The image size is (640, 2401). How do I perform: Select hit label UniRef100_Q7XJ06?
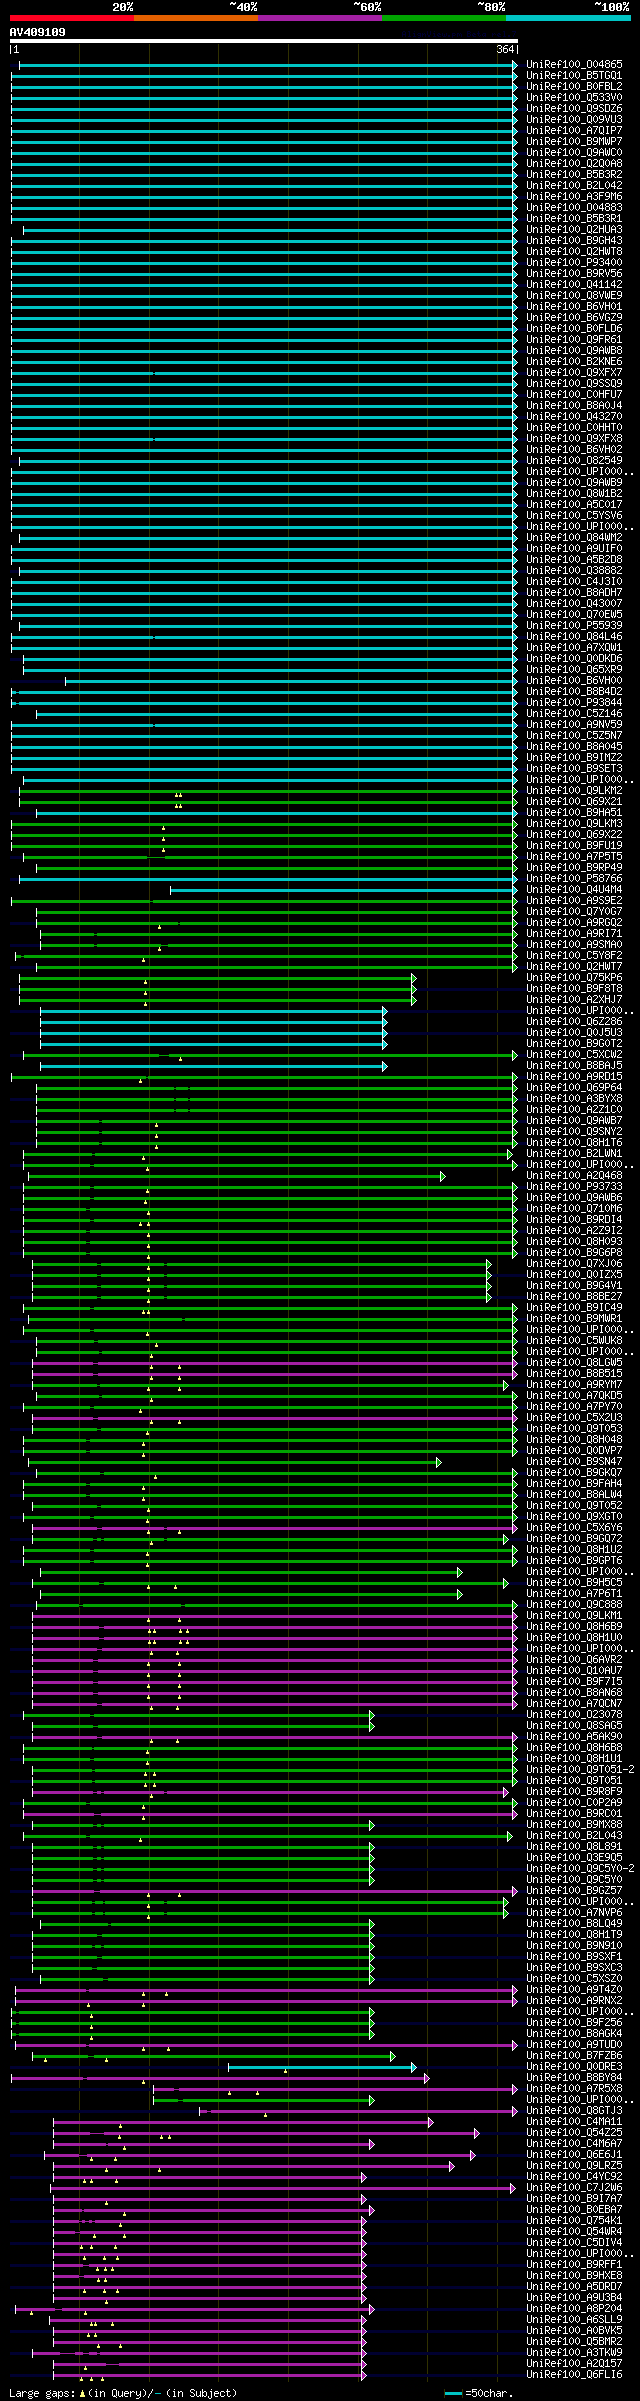[574, 1264]
